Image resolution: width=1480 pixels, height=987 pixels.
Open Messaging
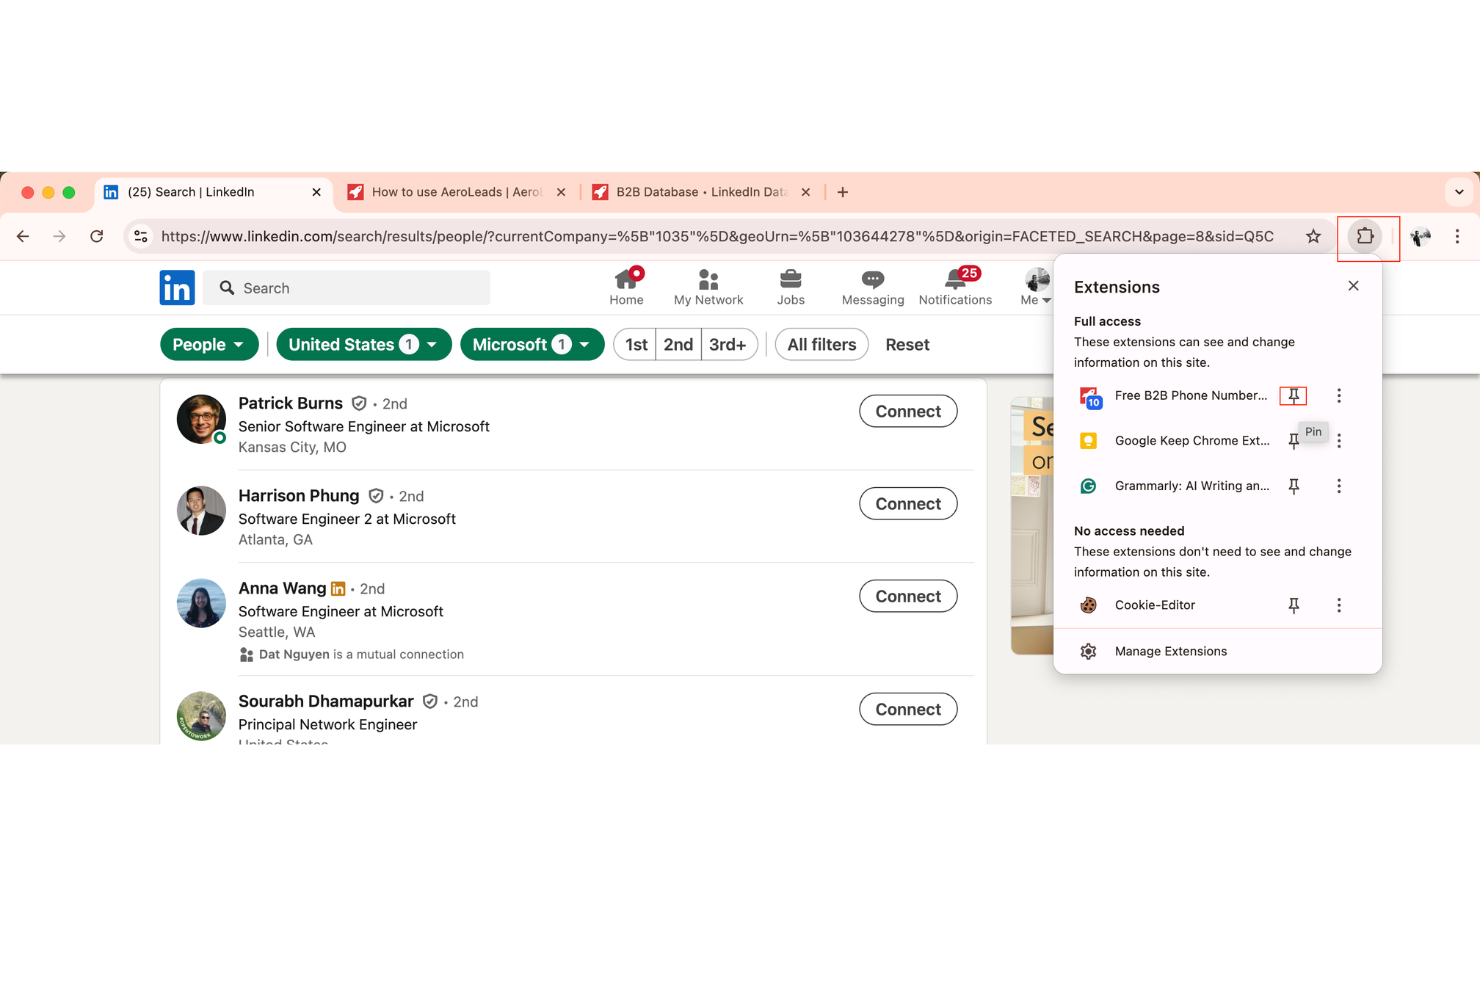[871, 287]
